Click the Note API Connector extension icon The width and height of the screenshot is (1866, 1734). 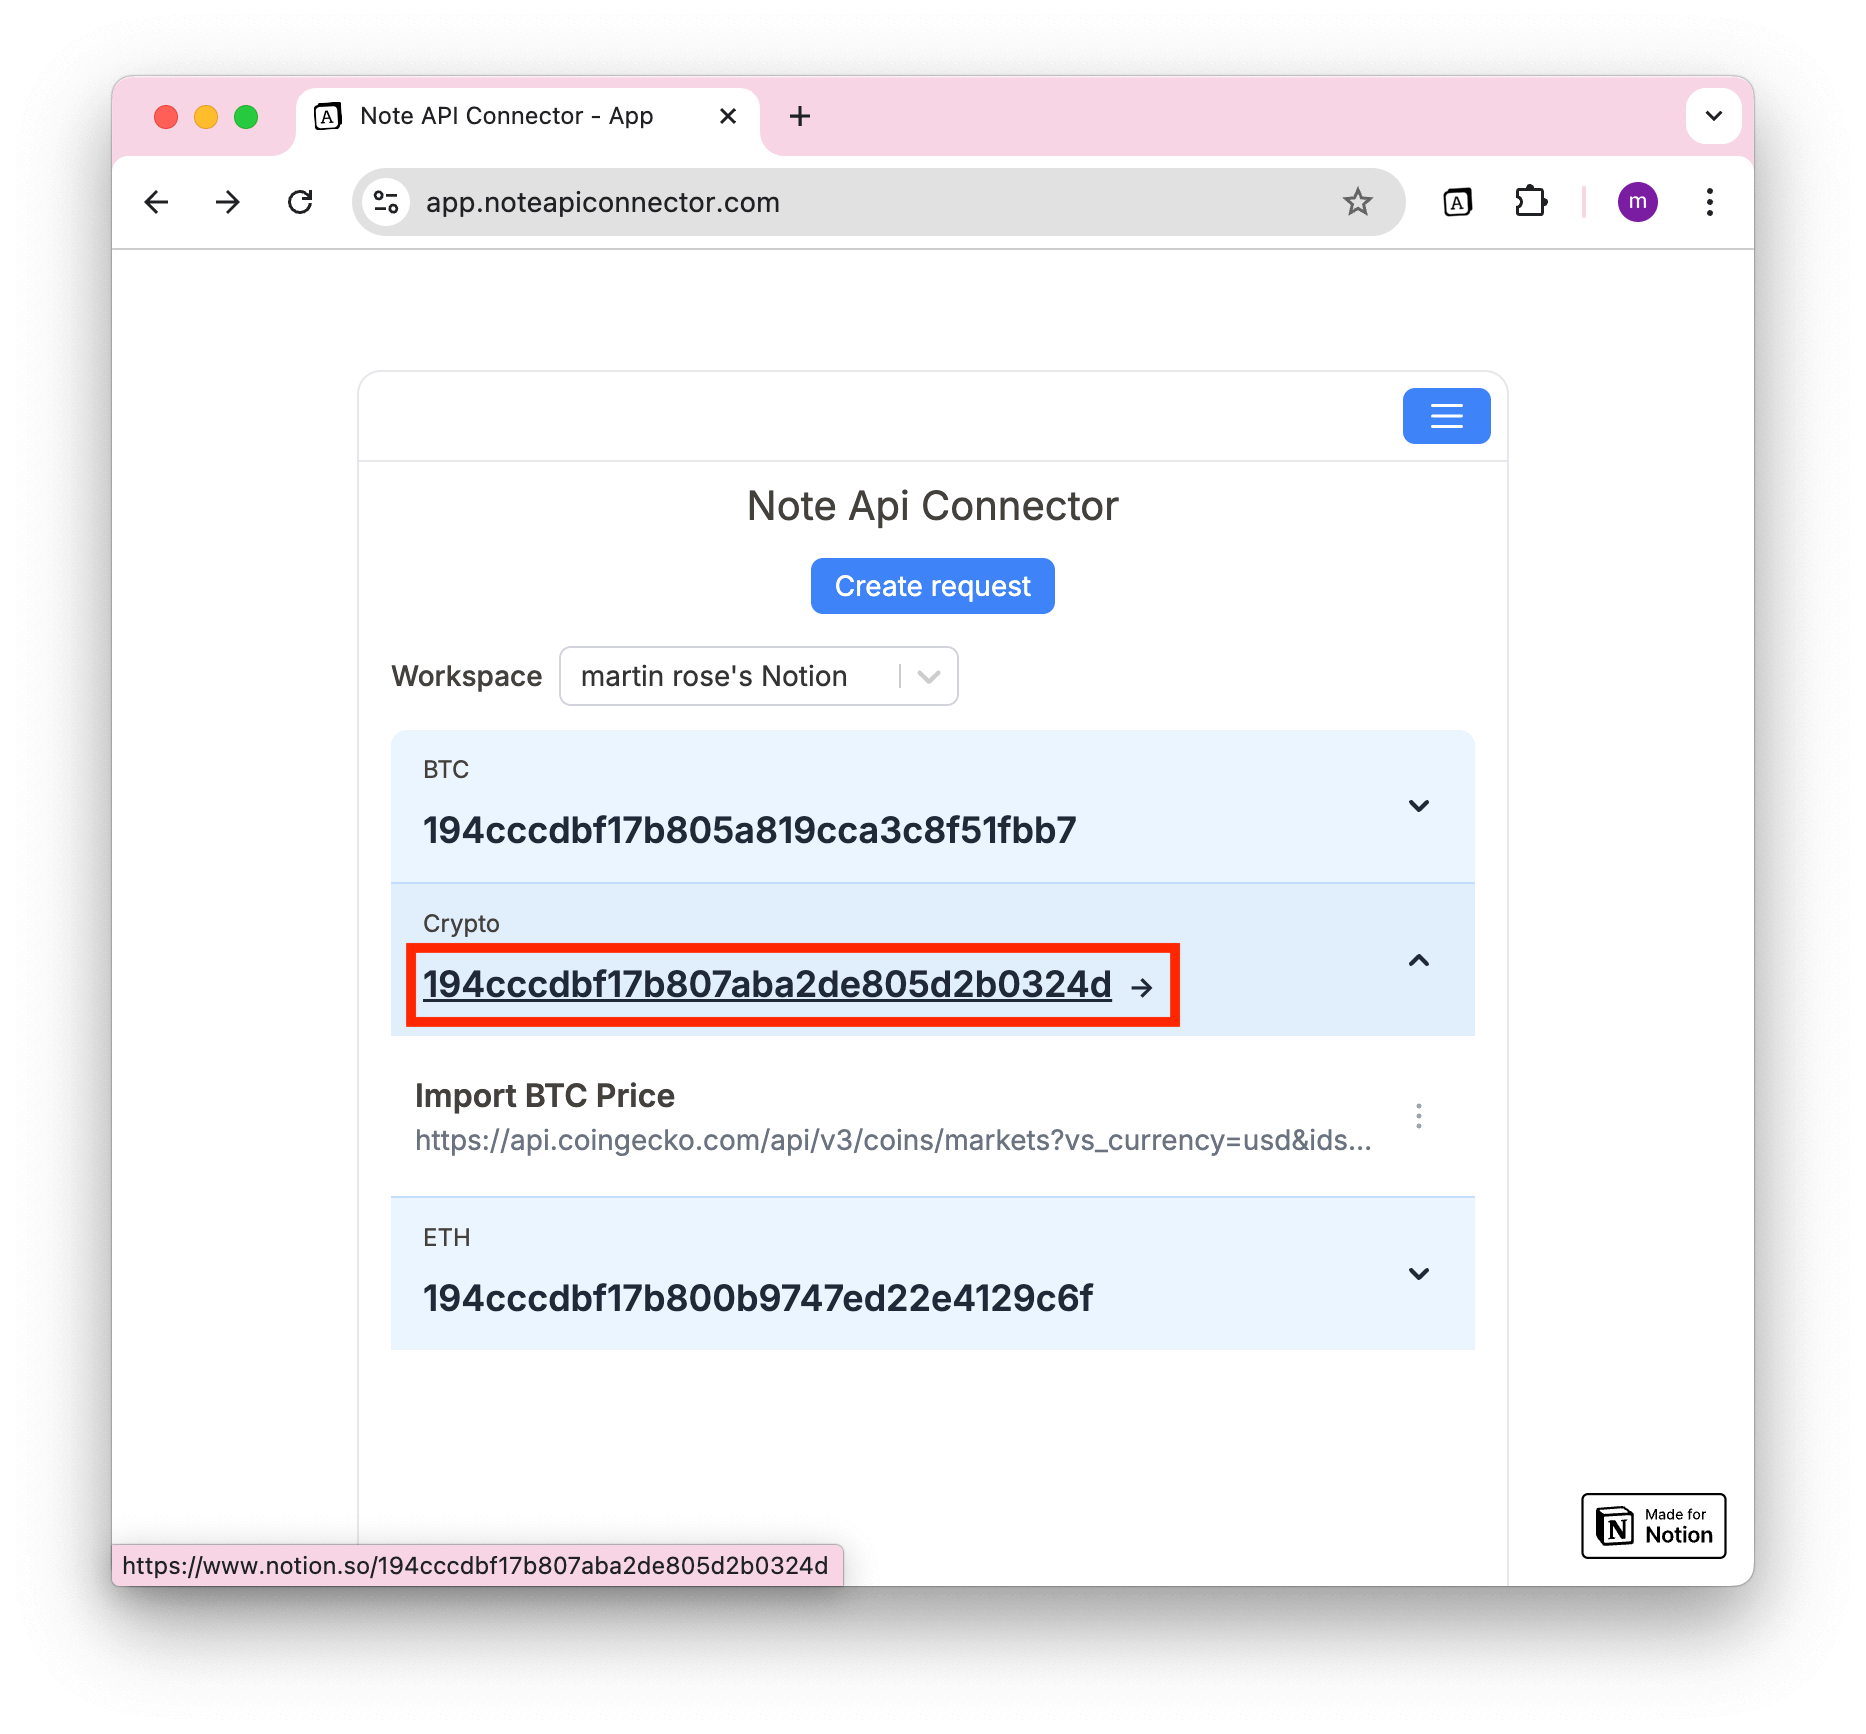[1457, 202]
